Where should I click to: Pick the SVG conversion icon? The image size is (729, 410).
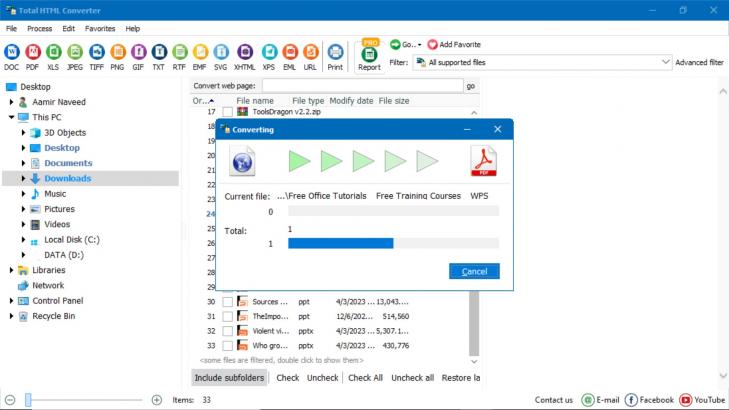click(222, 51)
